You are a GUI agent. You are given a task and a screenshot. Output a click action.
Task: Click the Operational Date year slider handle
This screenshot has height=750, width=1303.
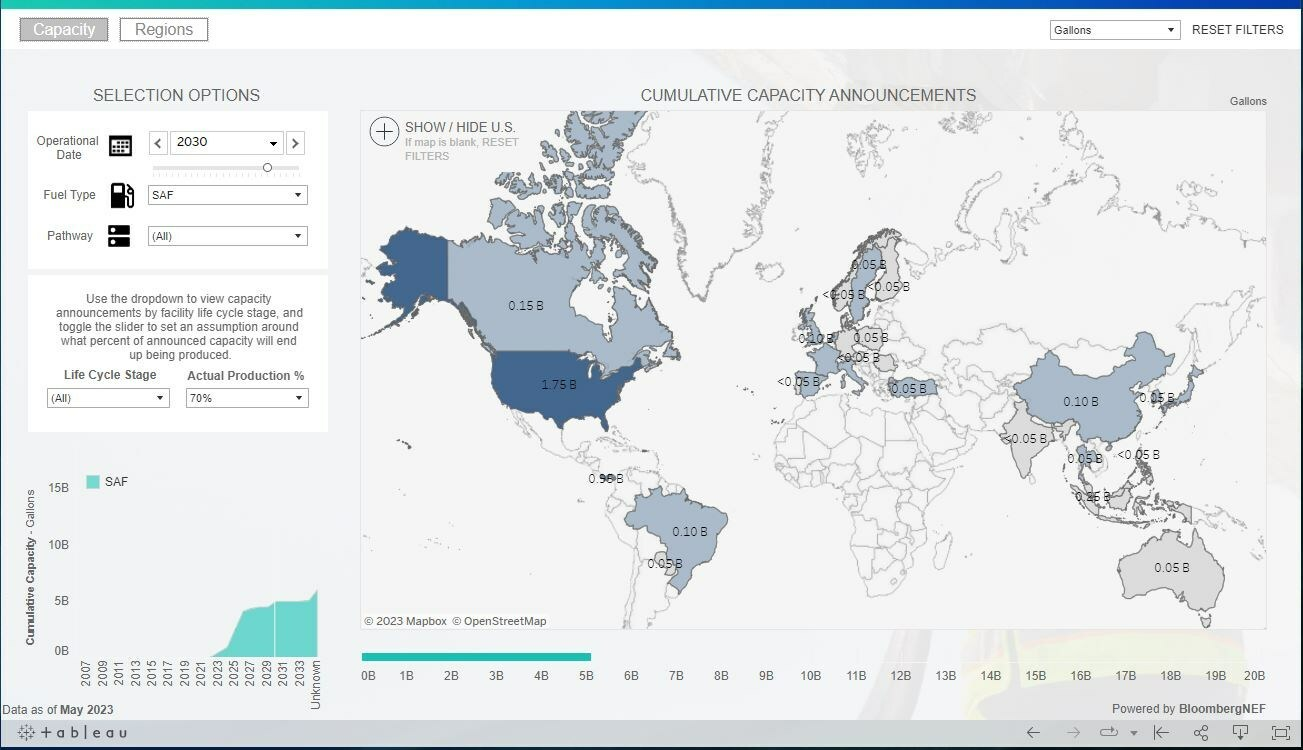[267, 168]
